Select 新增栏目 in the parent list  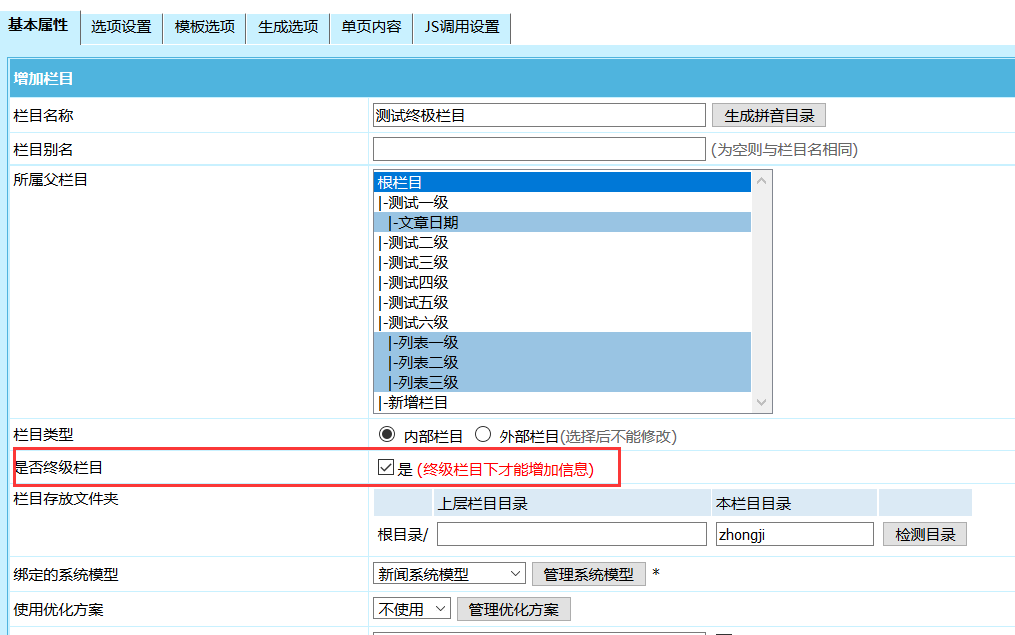[562, 403]
